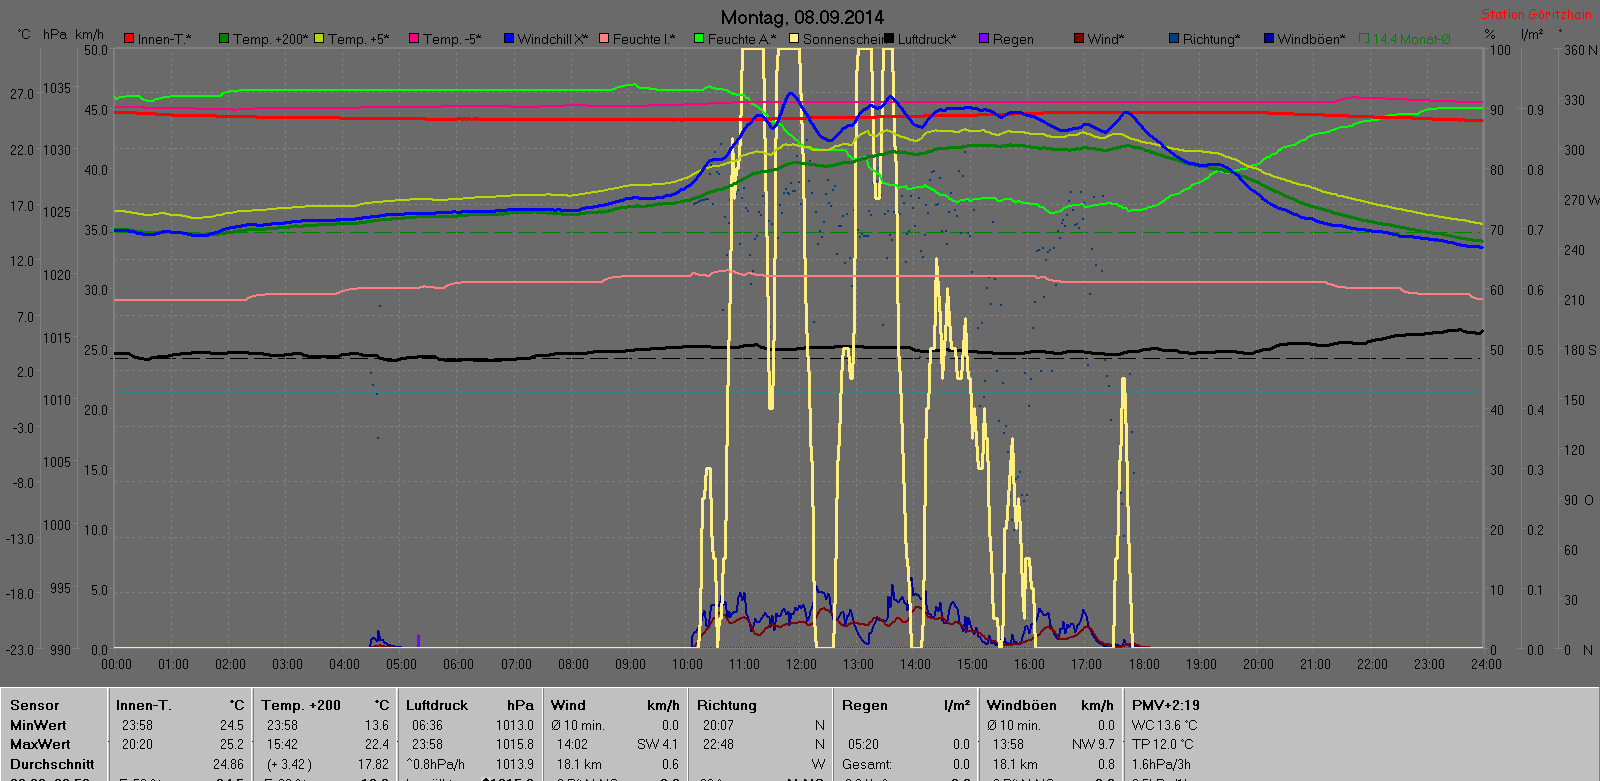Screen dimensions: 1600x781
Task: Click the MaxWert row label
Action: [40, 744]
